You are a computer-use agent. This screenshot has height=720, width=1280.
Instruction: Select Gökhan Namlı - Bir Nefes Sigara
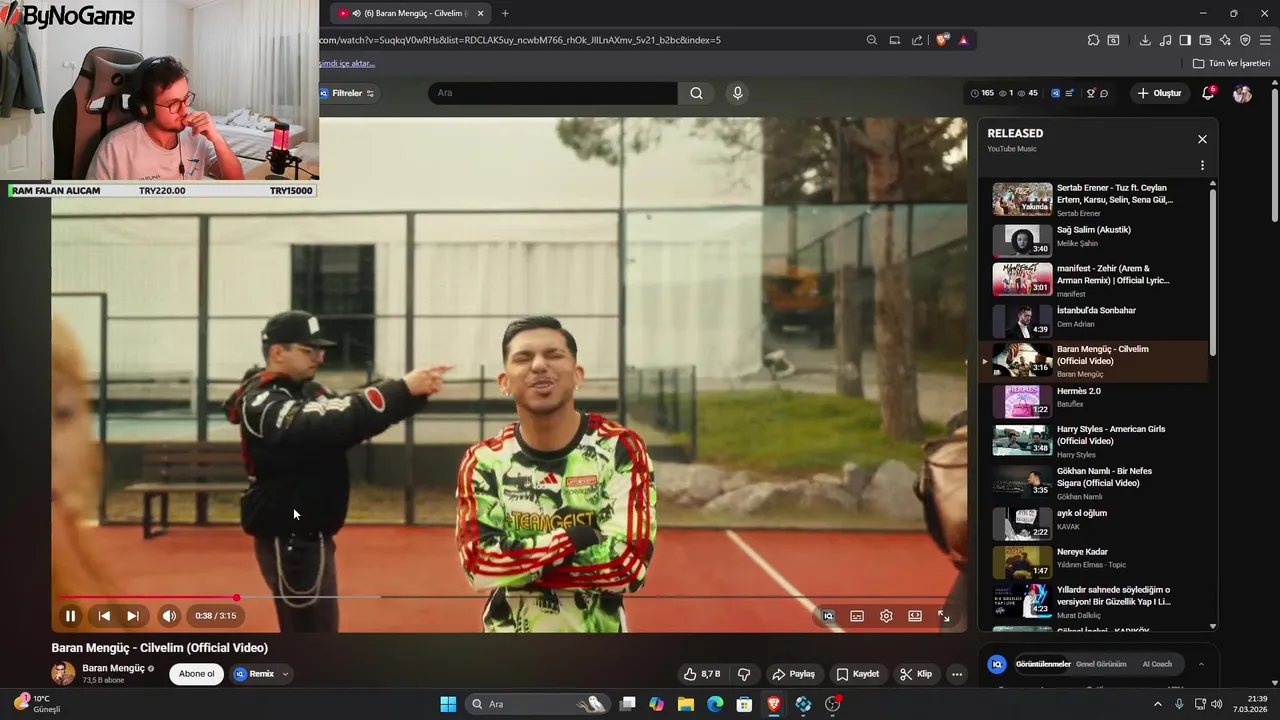click(x=1094, y=483)
